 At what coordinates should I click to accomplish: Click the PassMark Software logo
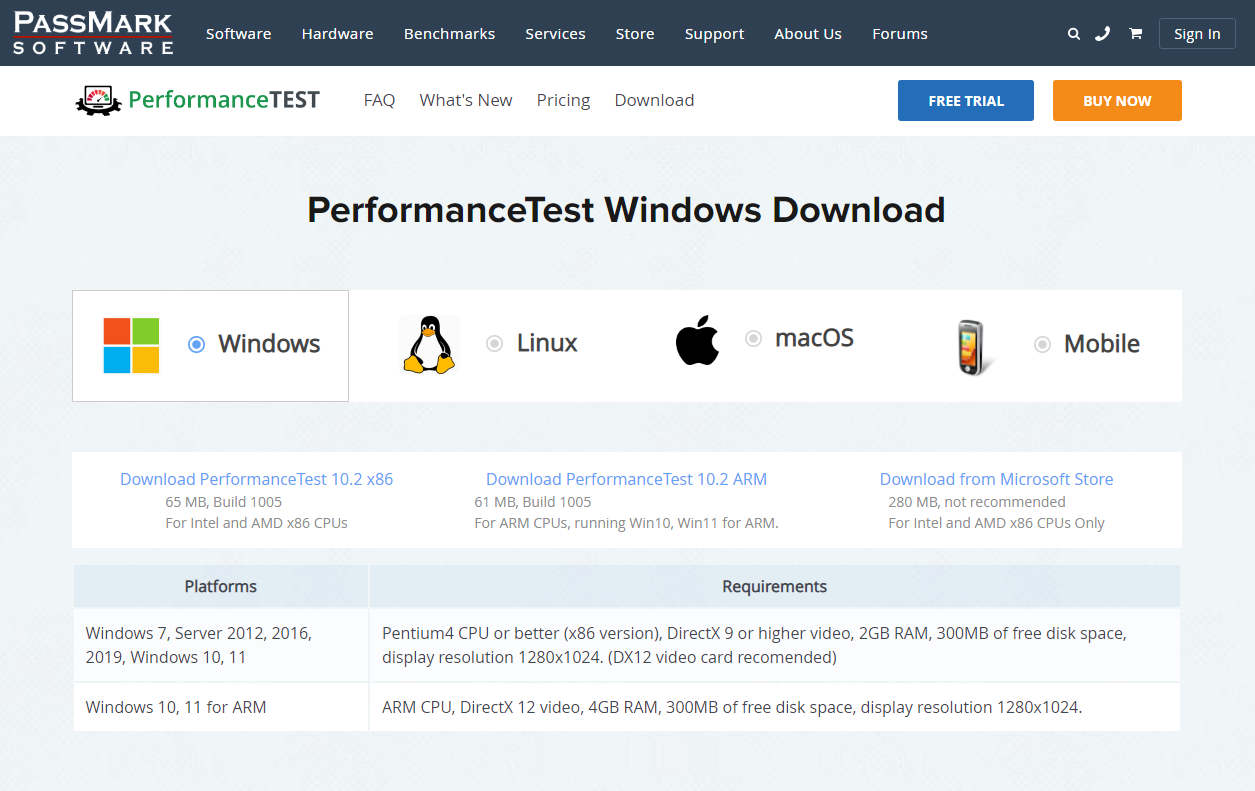[93, 33]
